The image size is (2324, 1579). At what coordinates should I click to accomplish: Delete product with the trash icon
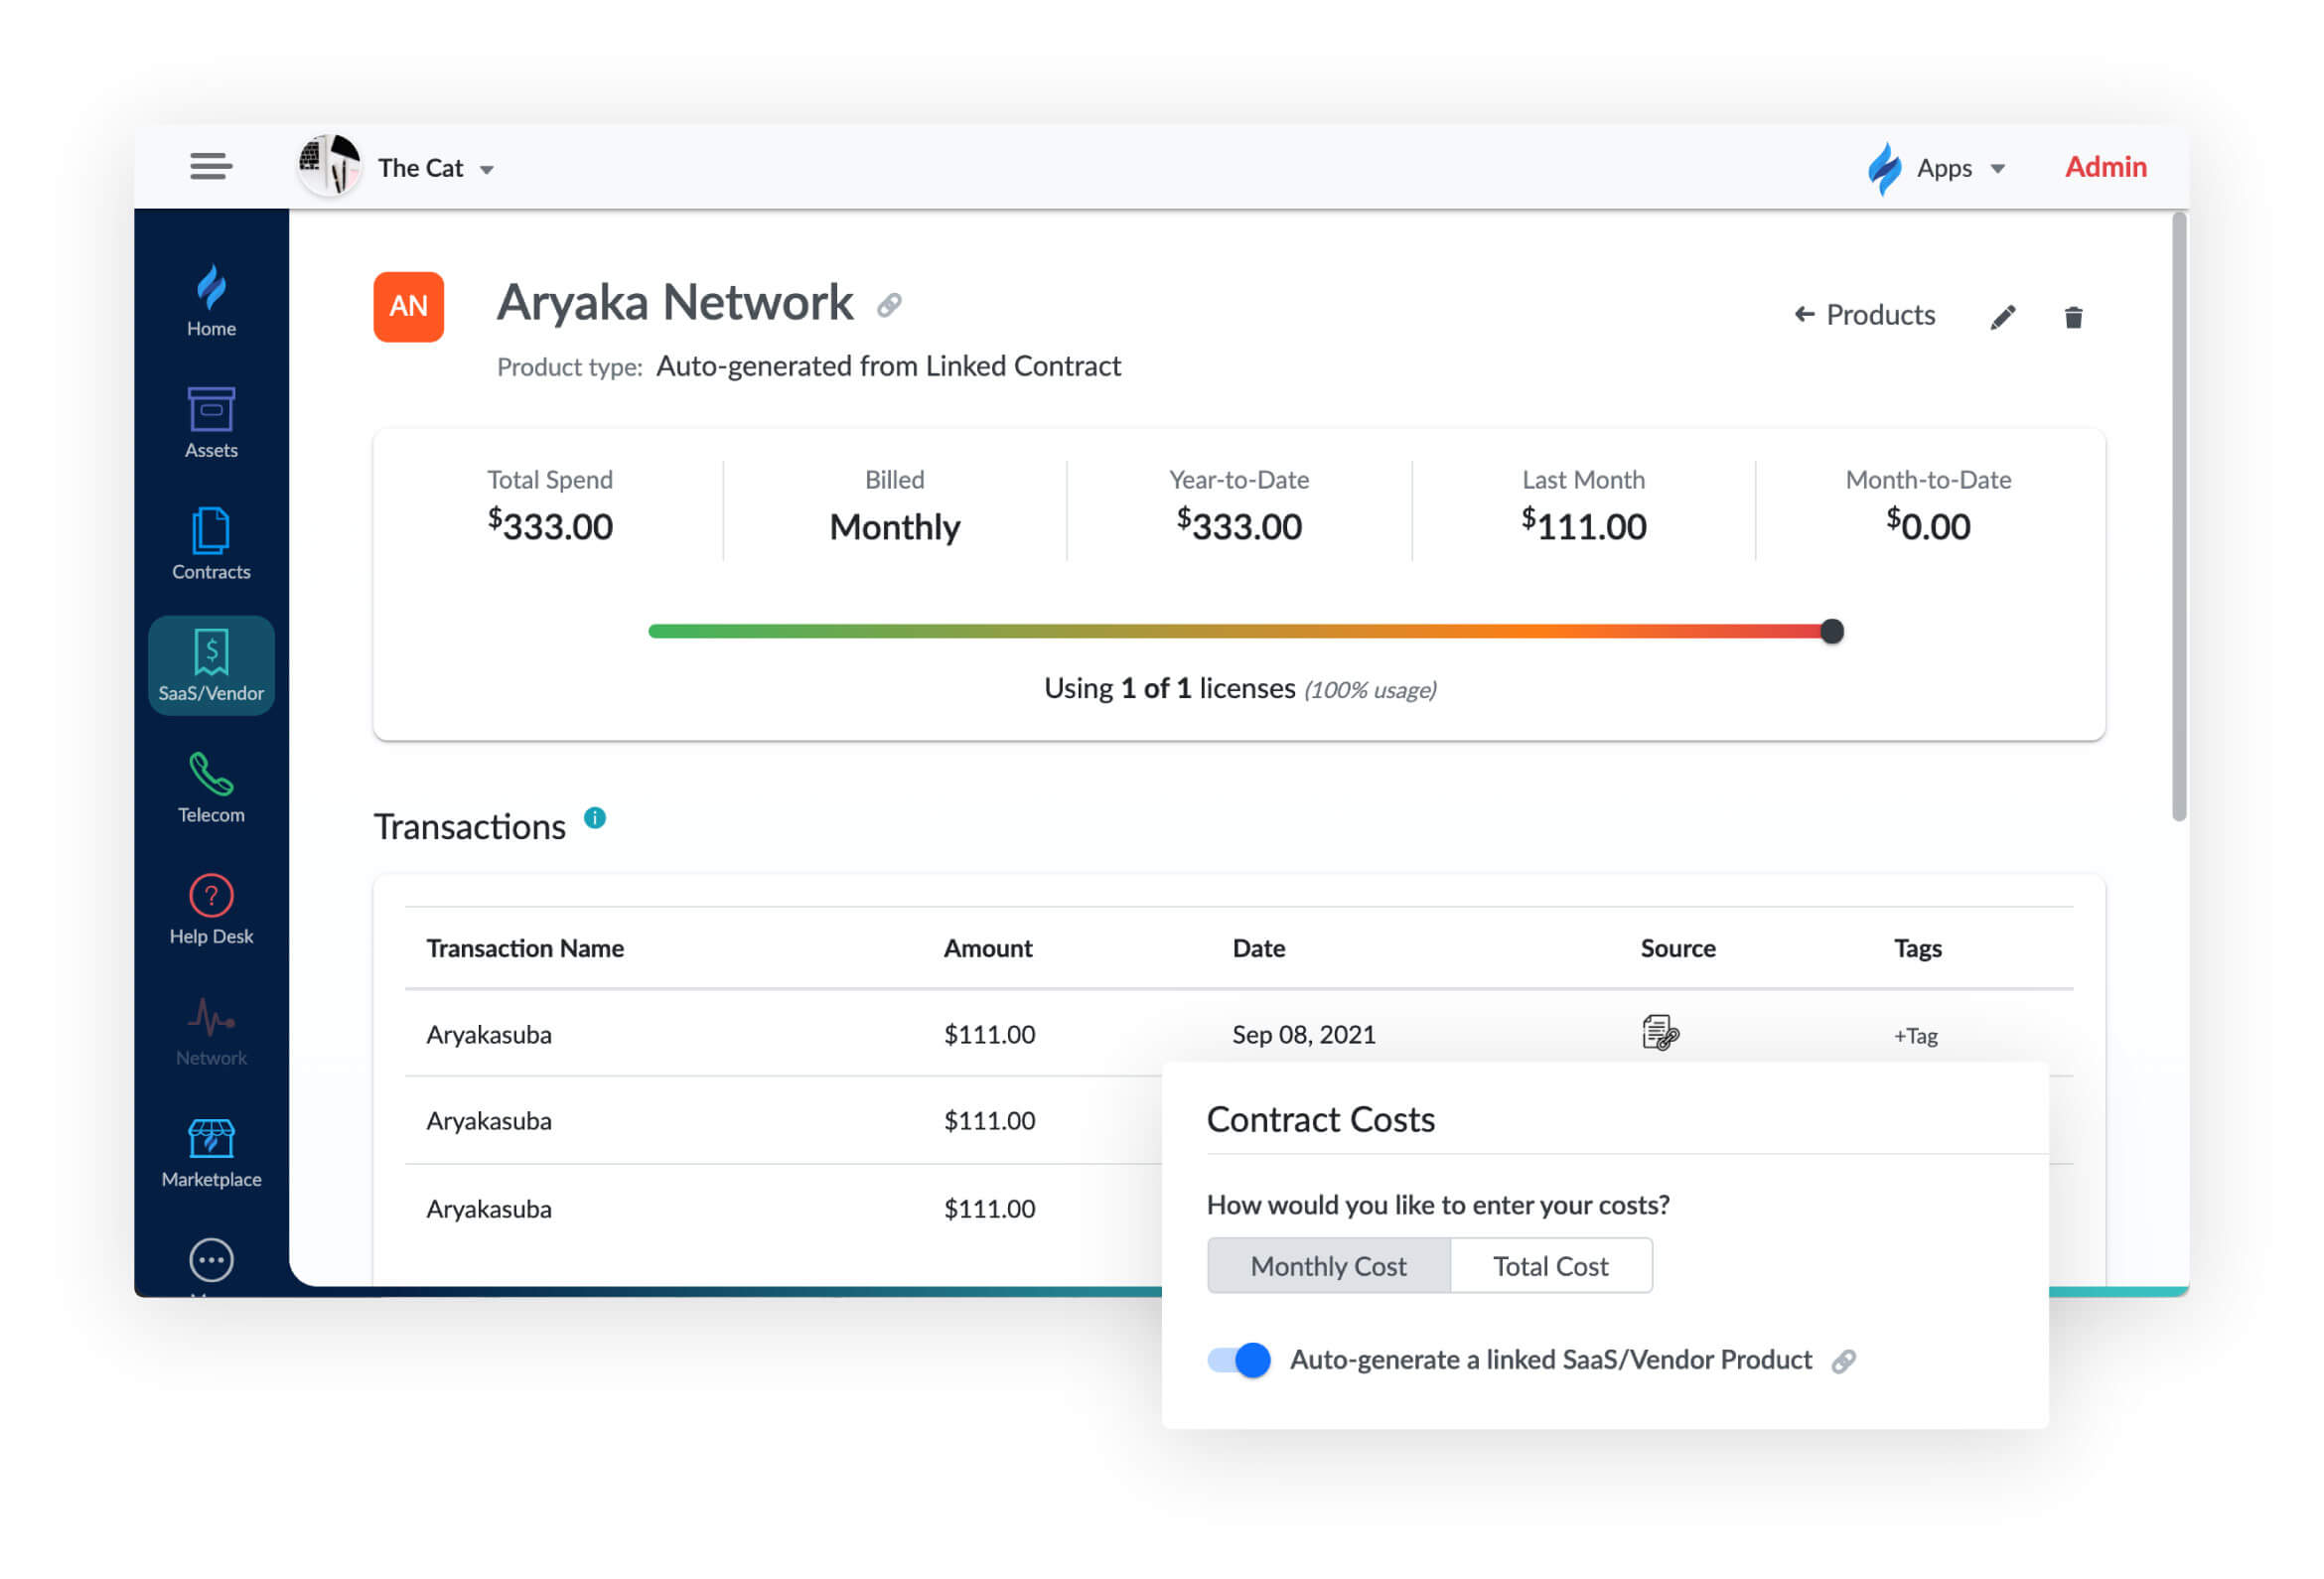[x=2073, y=317]
